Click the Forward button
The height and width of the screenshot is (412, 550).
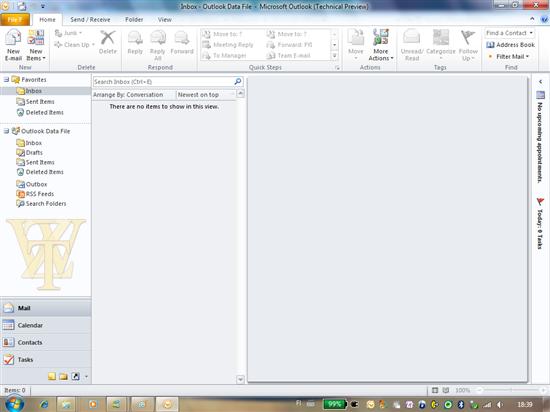pos(182,42)
